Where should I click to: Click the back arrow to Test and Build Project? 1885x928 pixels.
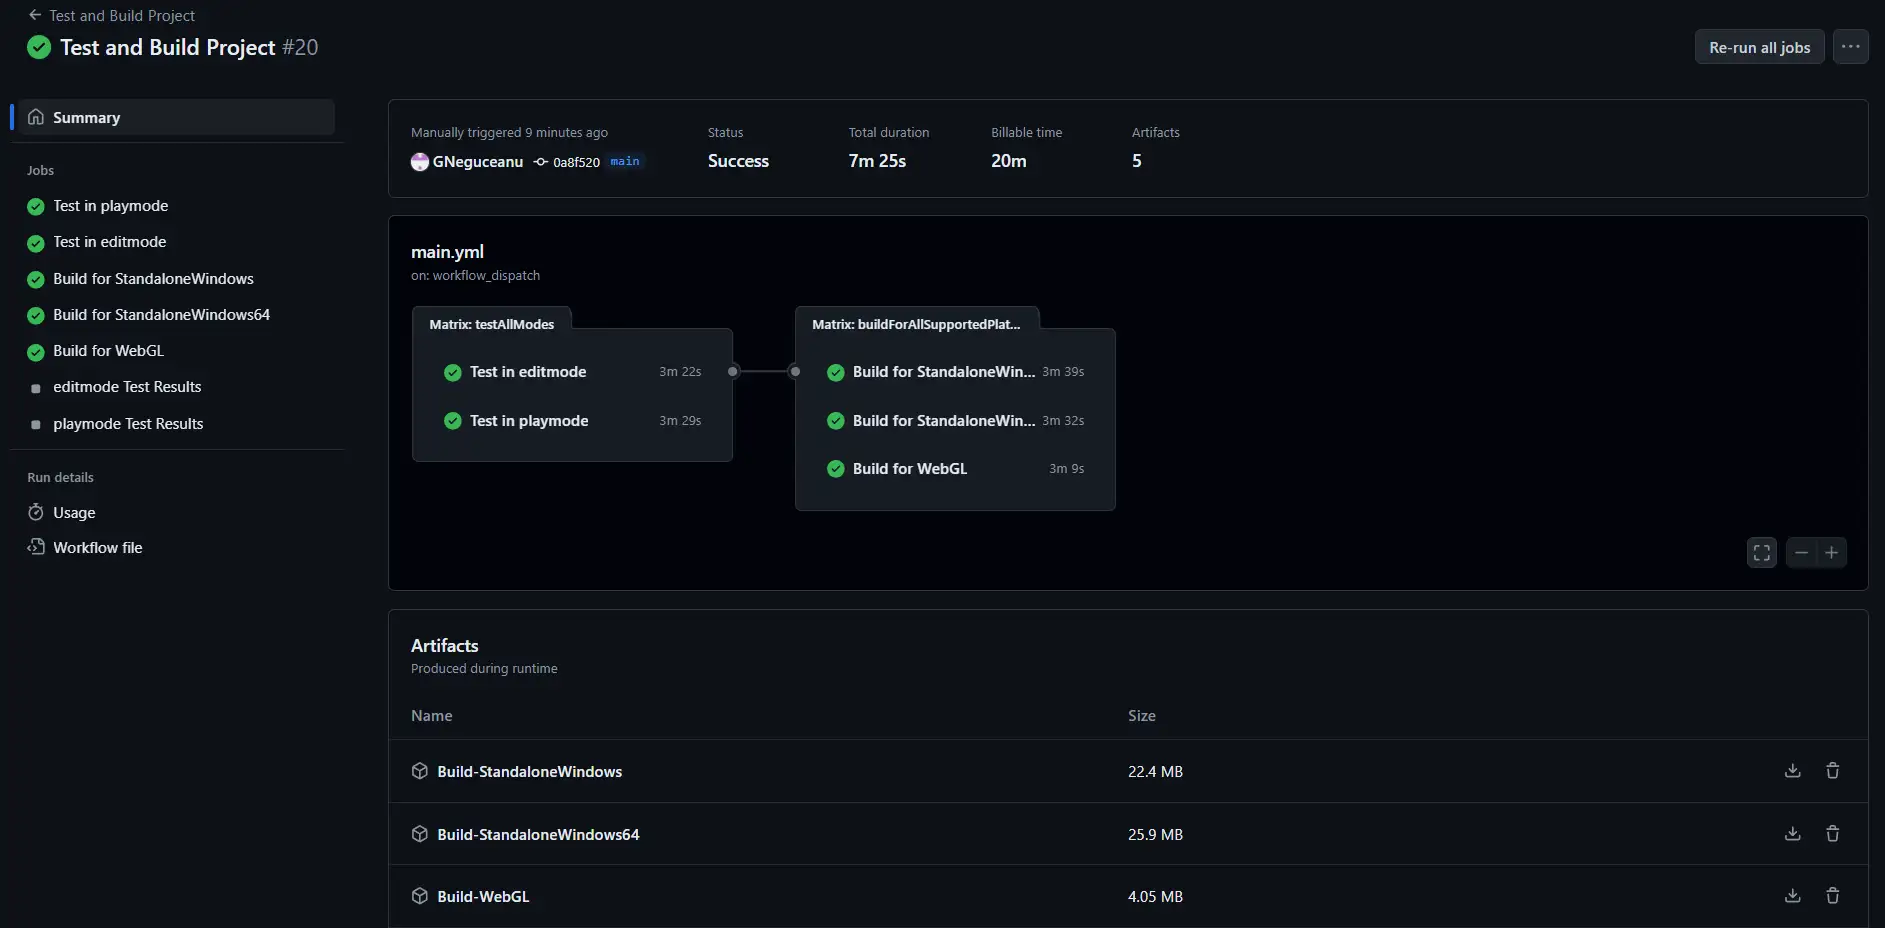[36, 14]
